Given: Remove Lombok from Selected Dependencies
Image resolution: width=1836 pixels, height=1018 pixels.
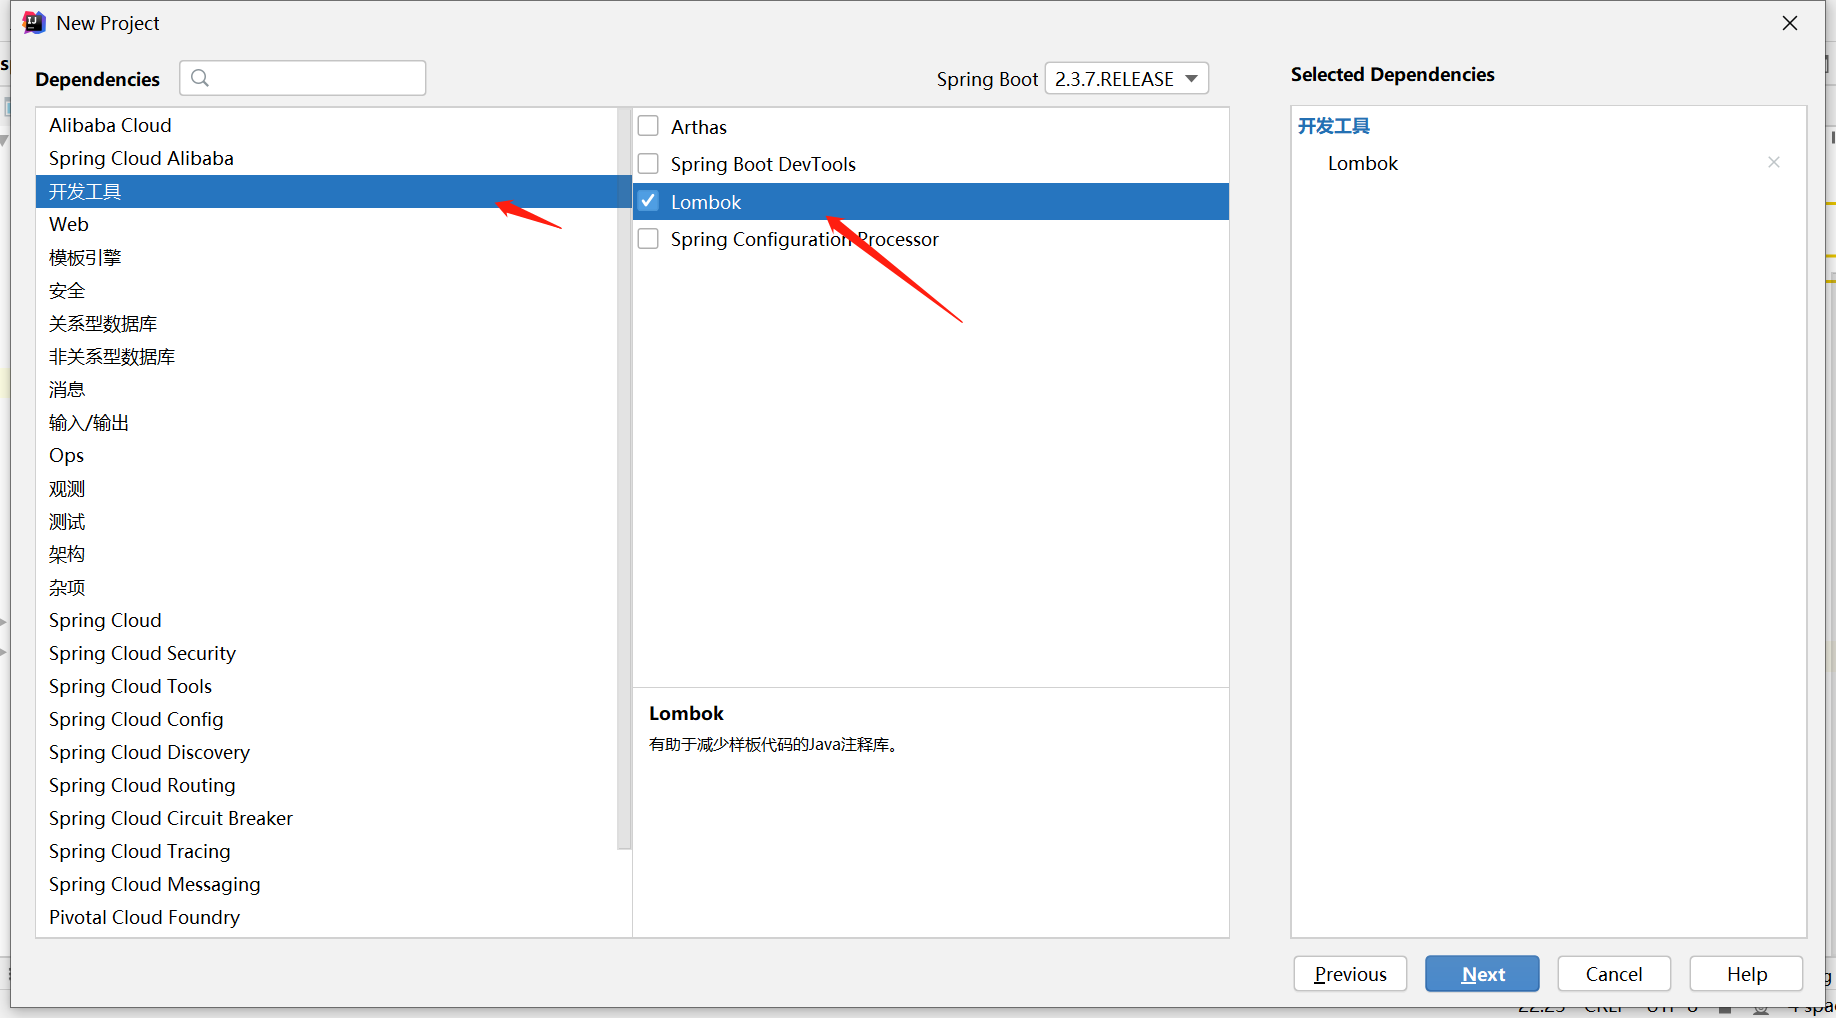Looking at the screenshot, I should (1774, 162).
